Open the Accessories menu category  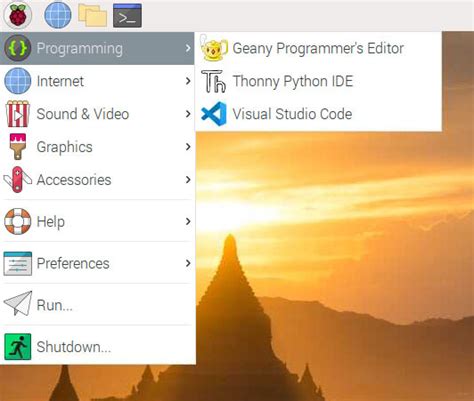(x=97, y=180)
